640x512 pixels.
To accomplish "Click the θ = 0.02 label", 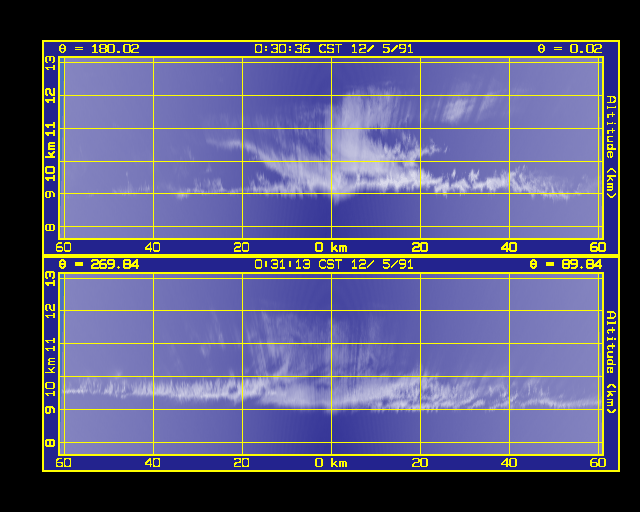I will point(570,49).
